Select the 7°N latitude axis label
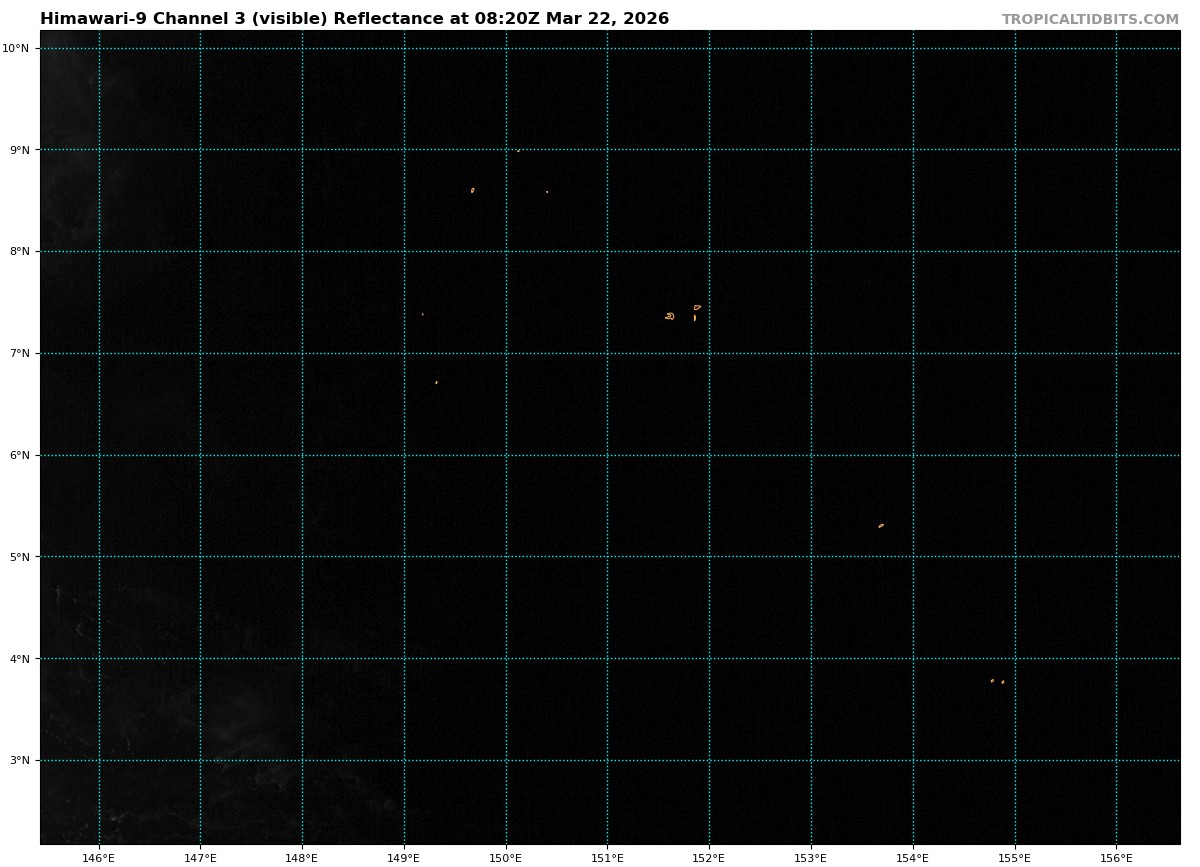The height and width of the screenshot is (867, 1200). pos(20,353)
